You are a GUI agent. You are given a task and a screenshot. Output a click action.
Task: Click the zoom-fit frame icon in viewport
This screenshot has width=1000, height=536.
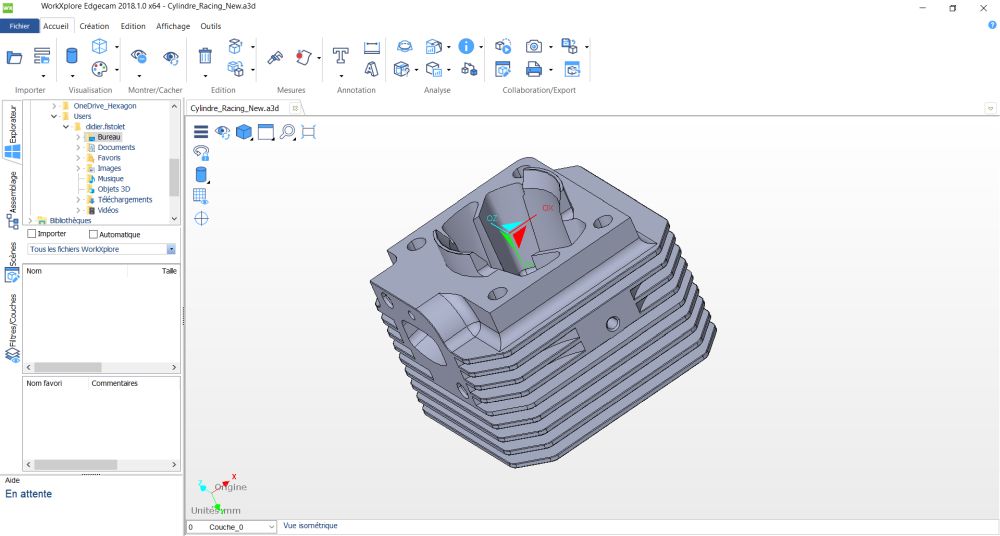coord(309,132)
